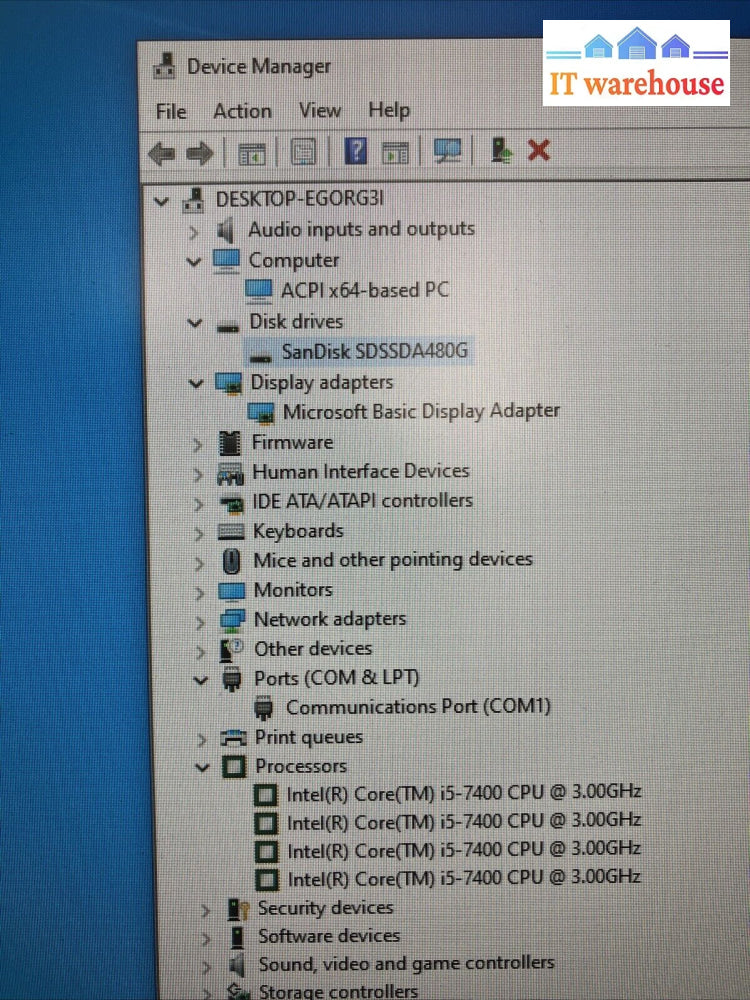Expand the Network adapters node
Viewport: 750px width, 1000px height.
pos(200,621)
